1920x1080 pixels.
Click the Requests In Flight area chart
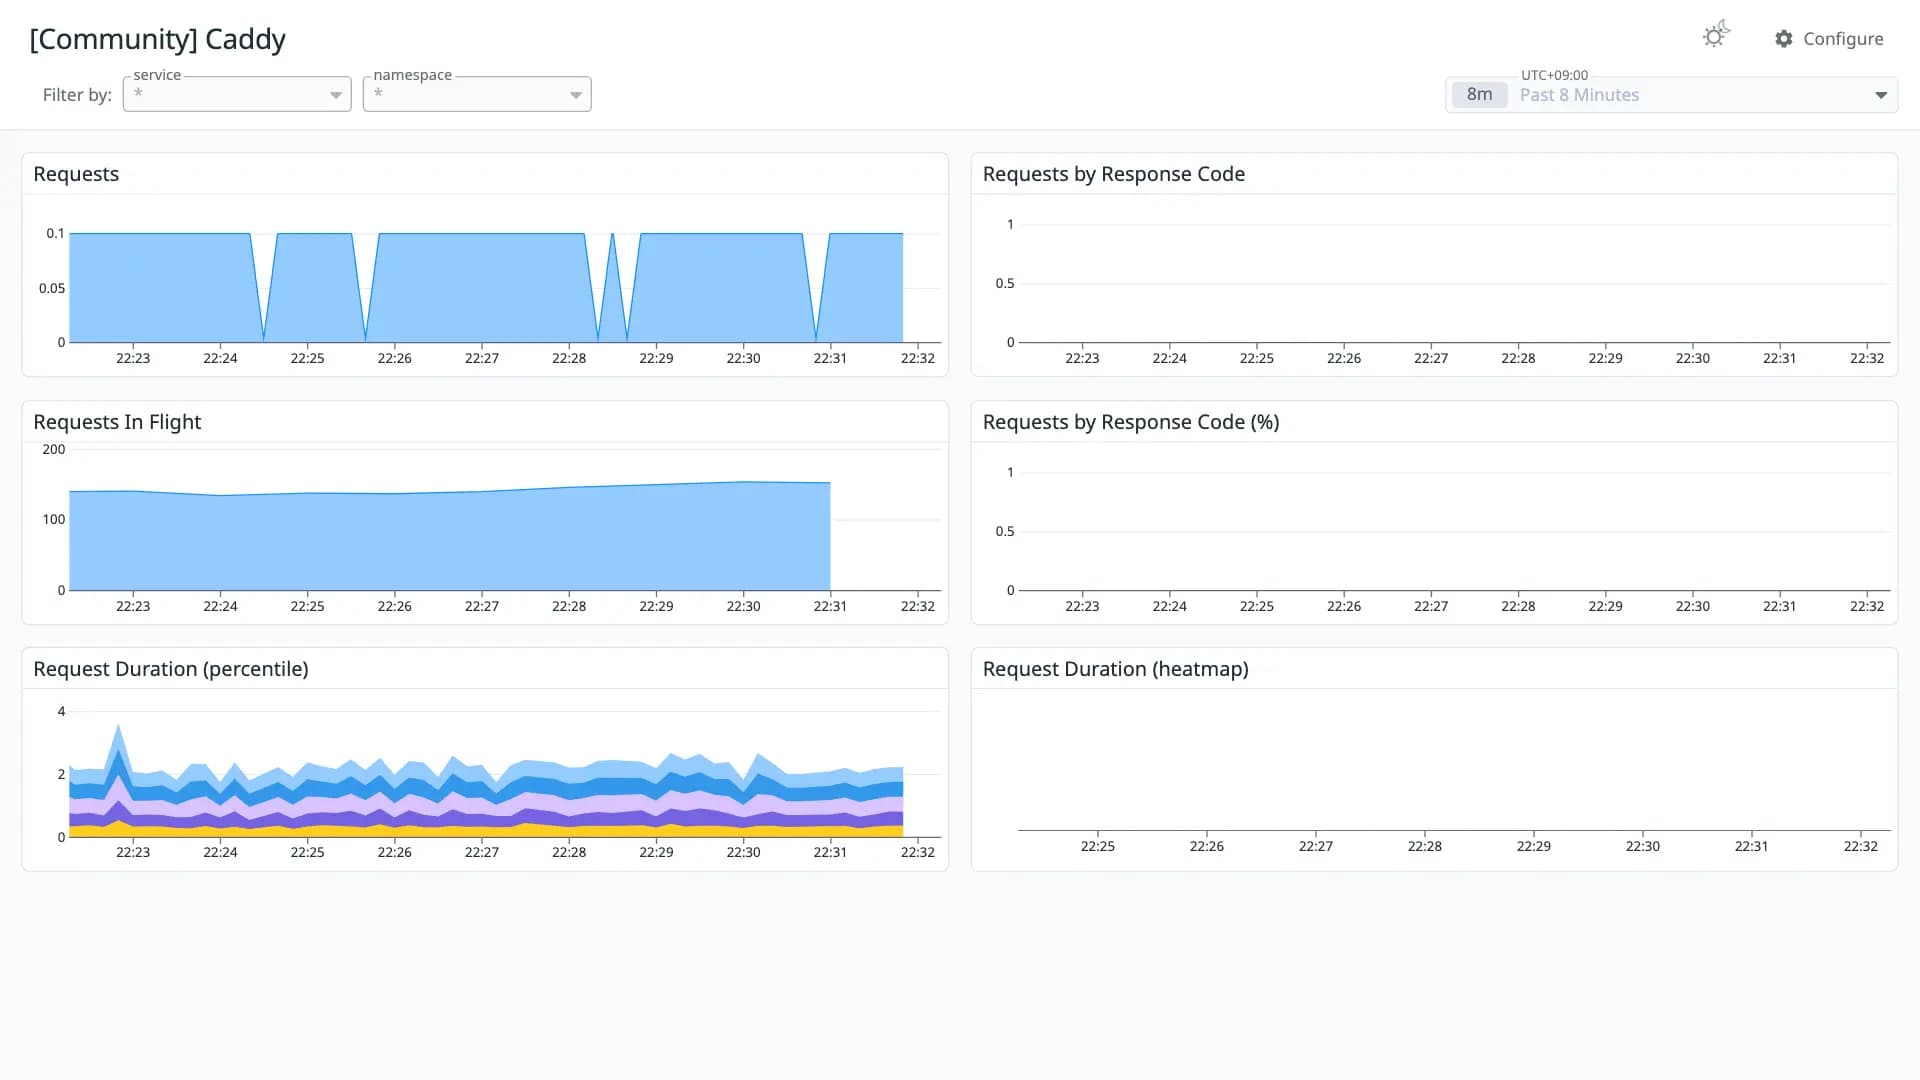coord(450,540)
